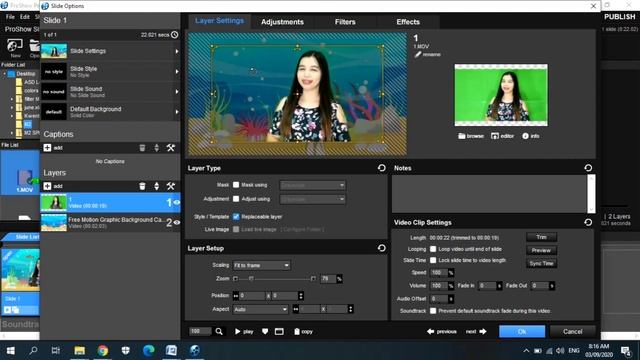Click the Zoom slider track
Screen dimensions: 640x360
(x=274, y=279)
